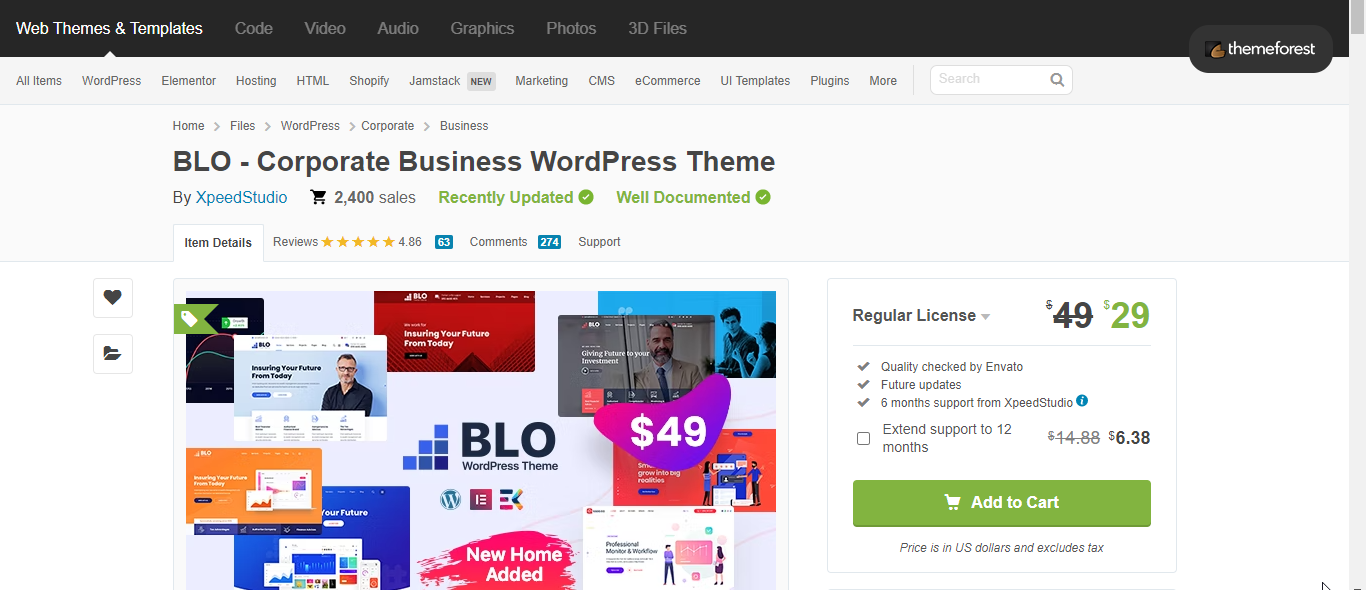Click the support info icon next to XpeedStudio
Image resolution: width=1366 pixels, height=590 pixels.
coord(1082,401)
